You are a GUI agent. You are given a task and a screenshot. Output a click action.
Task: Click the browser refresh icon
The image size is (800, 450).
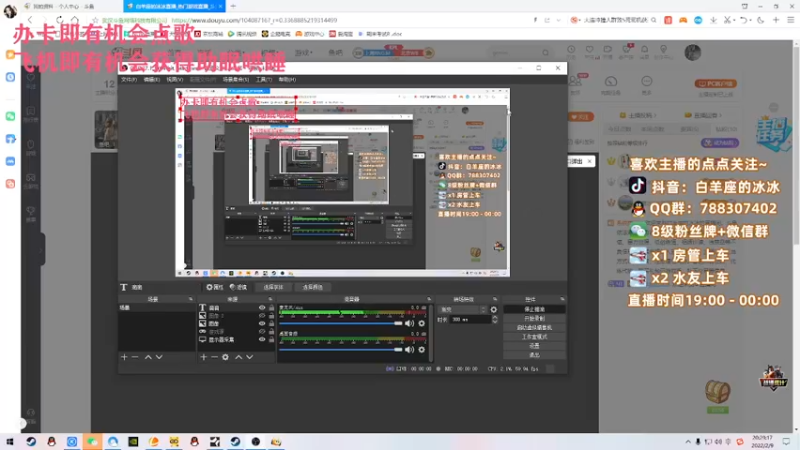click(60, 20)
